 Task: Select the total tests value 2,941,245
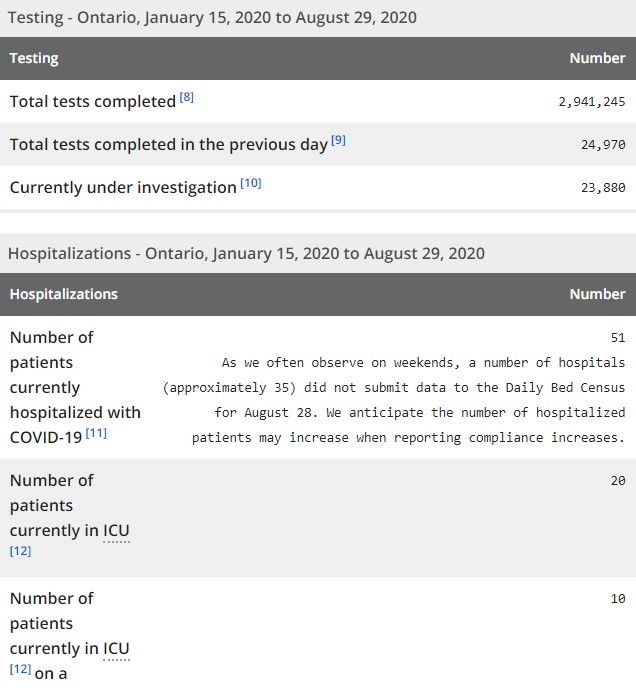592,102
